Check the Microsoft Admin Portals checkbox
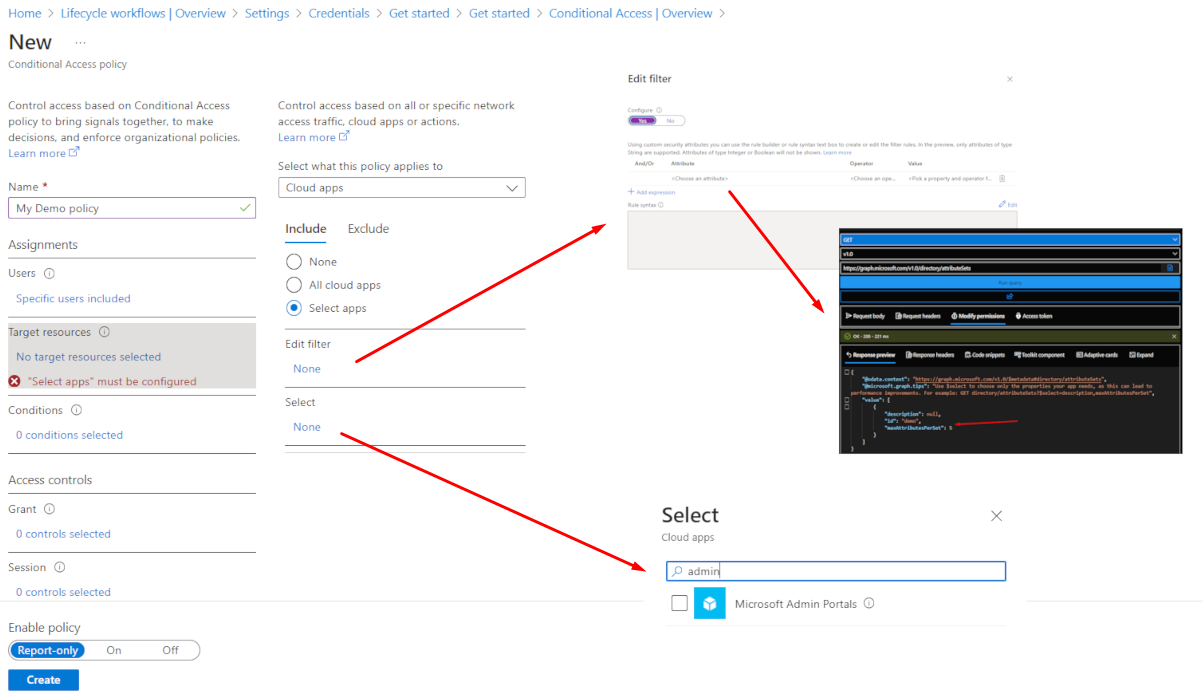Screen dimensions: 1203x698 point(680,603)
